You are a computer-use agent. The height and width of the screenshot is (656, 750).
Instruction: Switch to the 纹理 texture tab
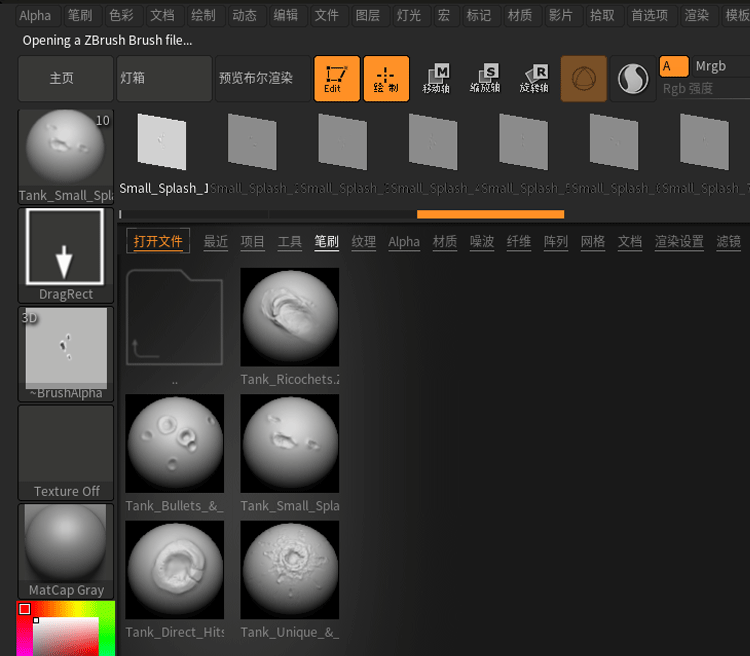[x=364, y=242]
